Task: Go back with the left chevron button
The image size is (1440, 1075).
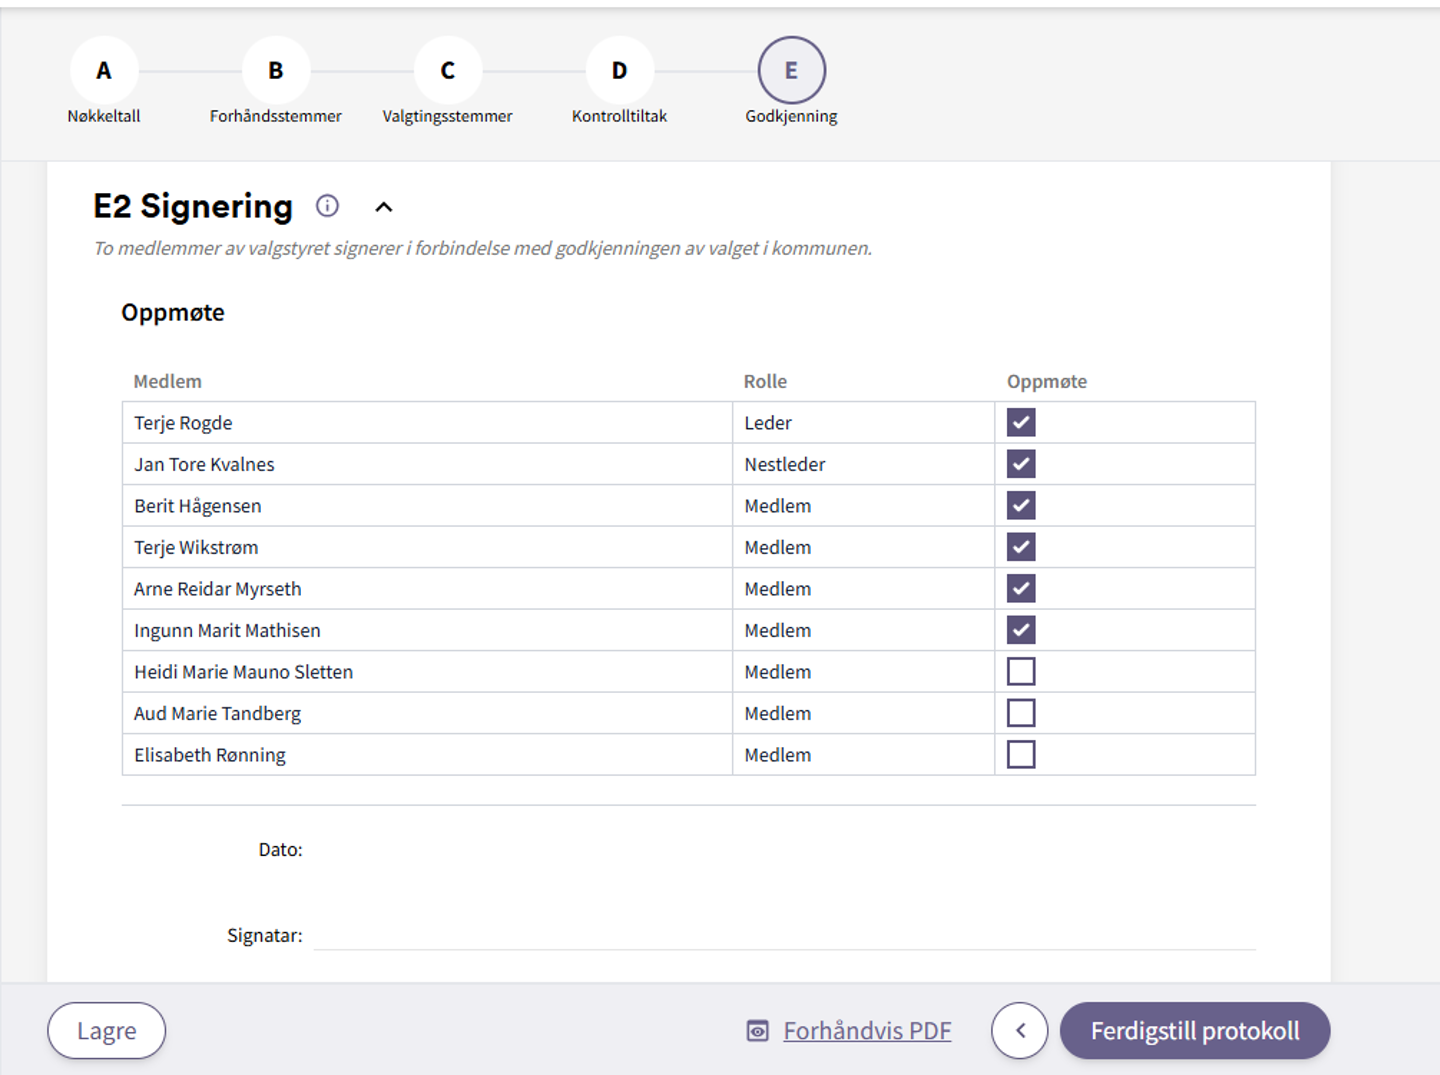Action: 1019,1031
